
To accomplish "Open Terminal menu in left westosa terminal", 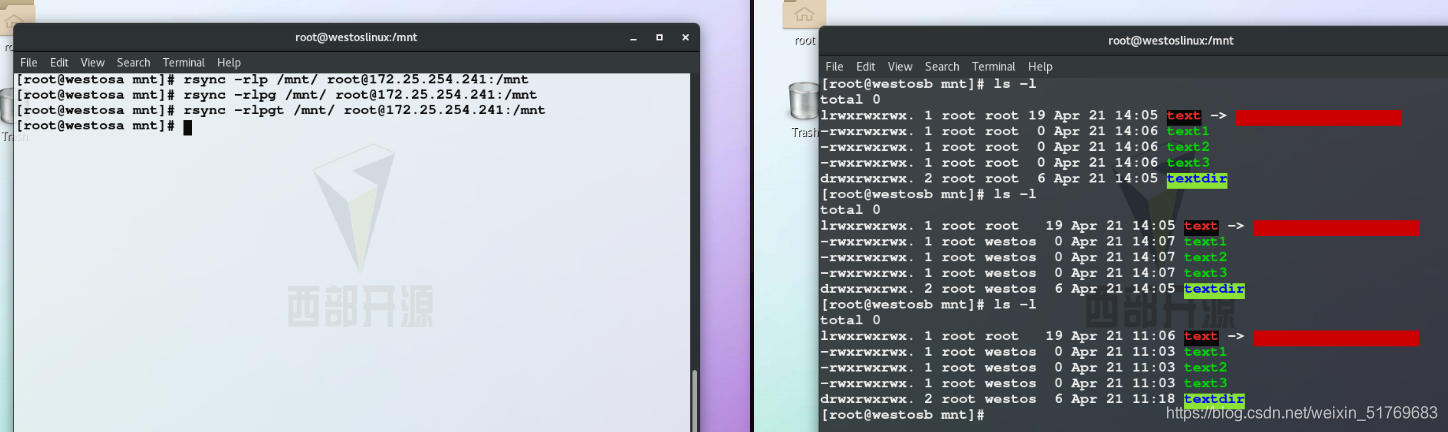I will click(184, 62).
